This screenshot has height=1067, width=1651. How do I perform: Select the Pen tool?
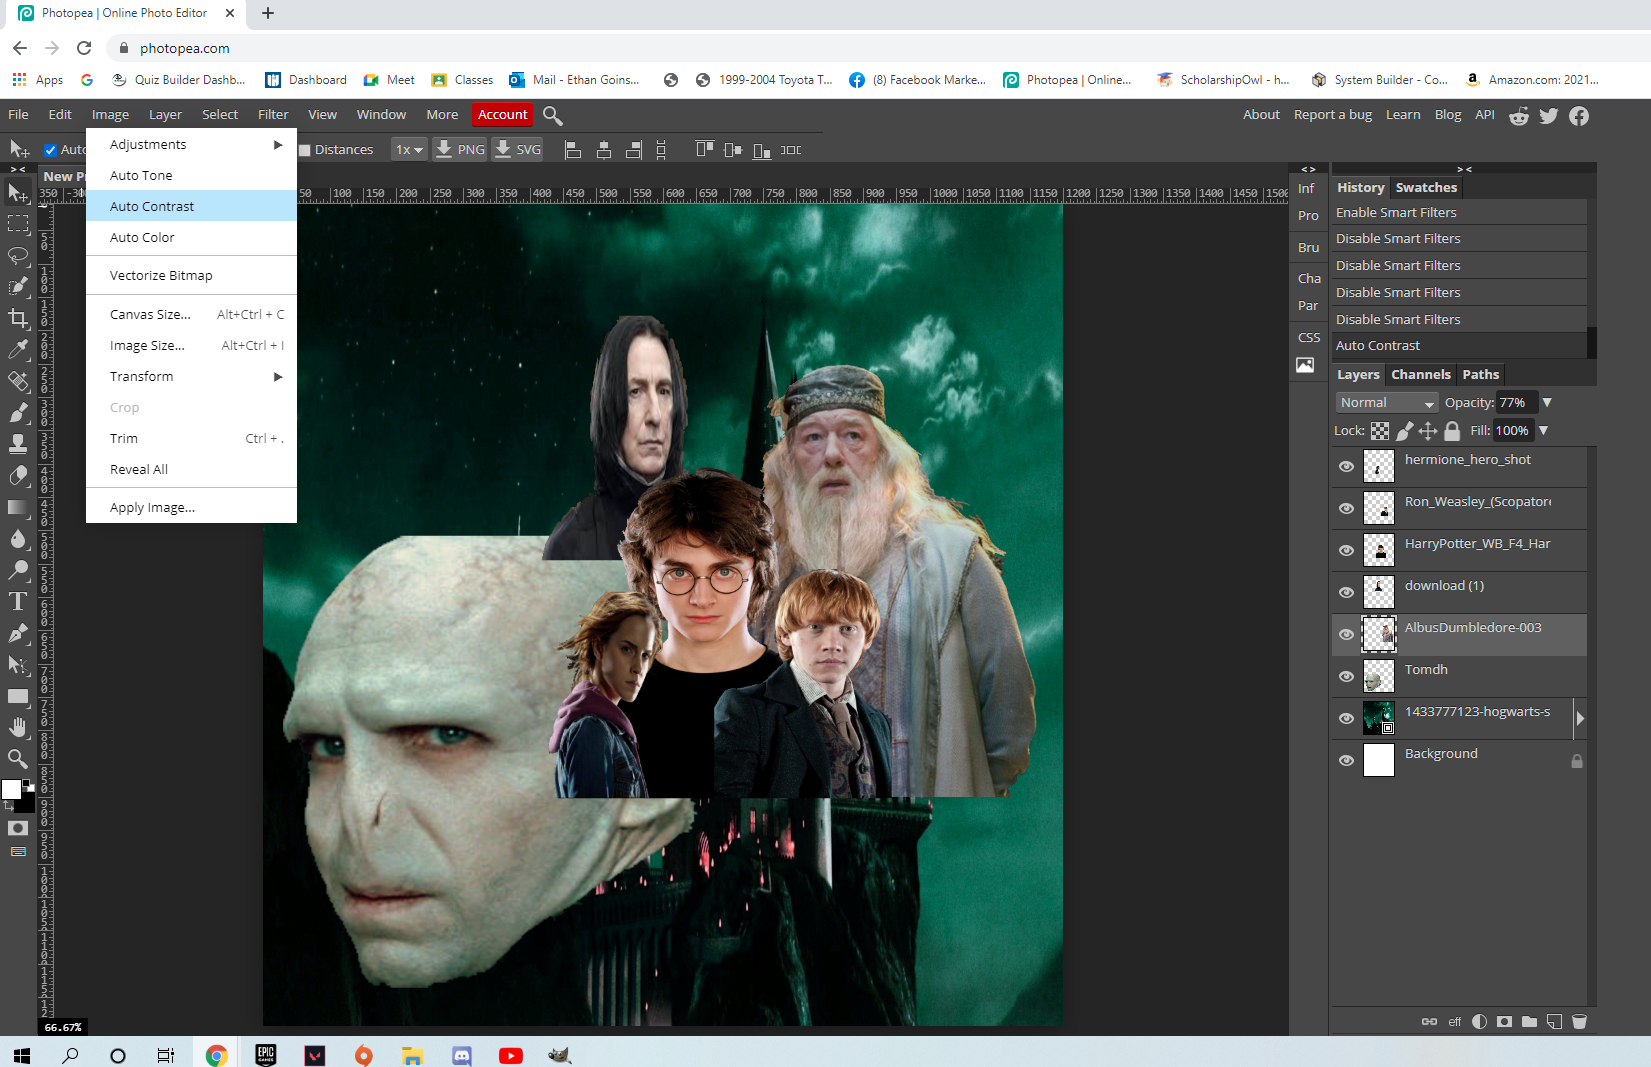[18, 633]
